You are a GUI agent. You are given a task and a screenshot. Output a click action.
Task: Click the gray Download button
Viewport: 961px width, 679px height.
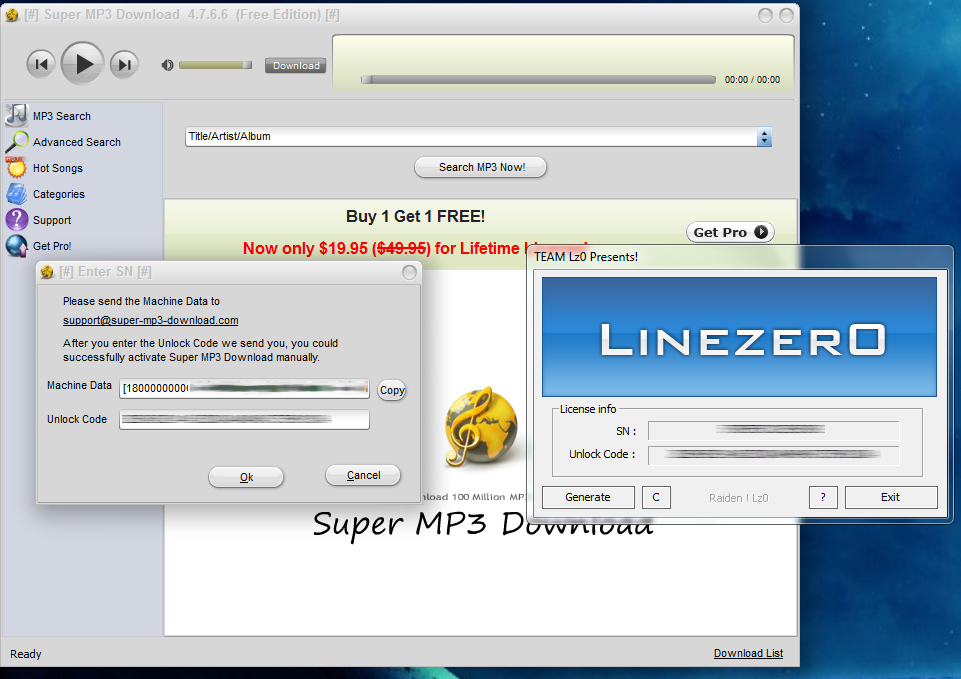tap(295, 66)
